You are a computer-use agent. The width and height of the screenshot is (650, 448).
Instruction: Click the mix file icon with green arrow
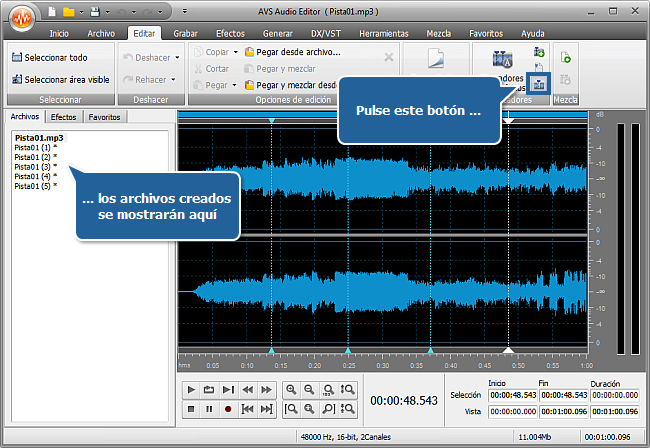pos(565,57)
